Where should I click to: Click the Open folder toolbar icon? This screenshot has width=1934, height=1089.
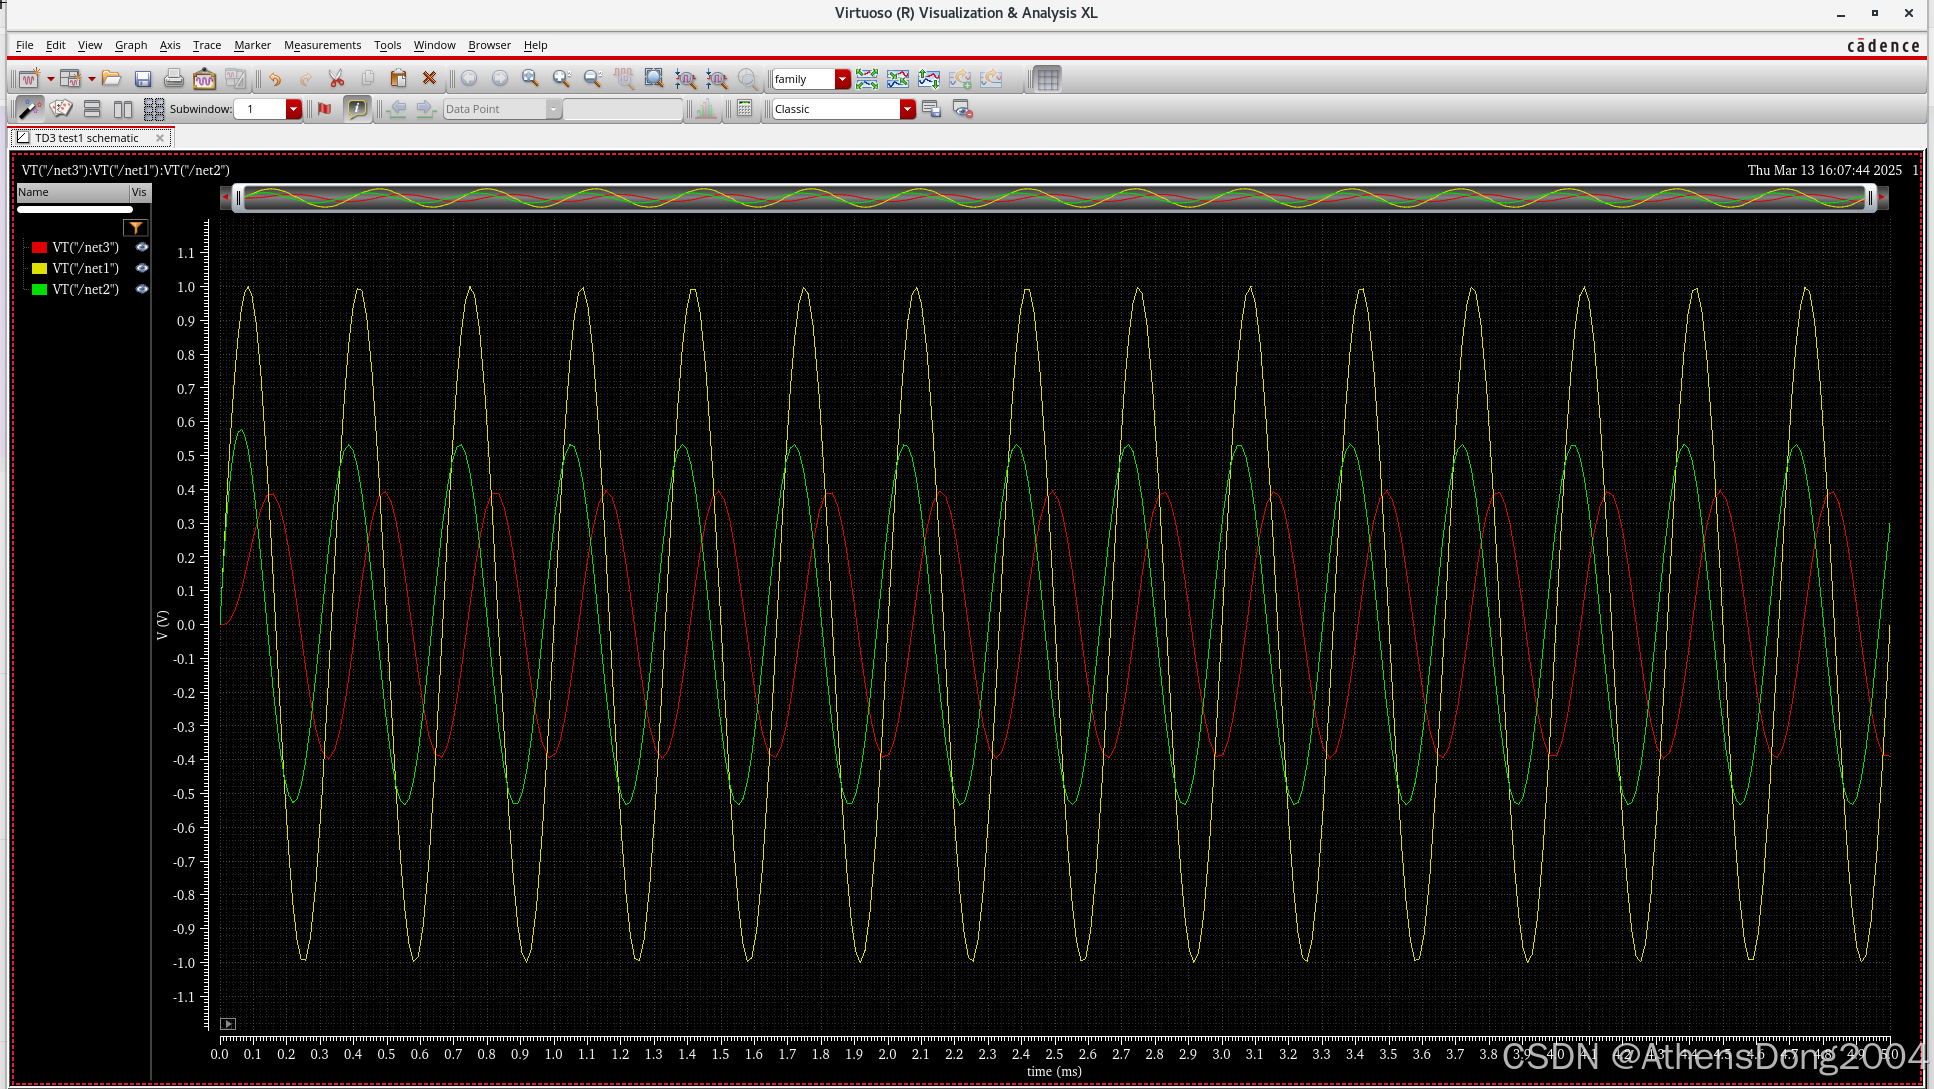pos(111,78)
